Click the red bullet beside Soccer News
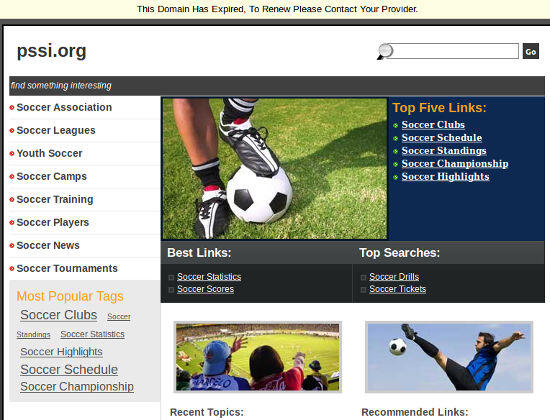 pyautogui.click(x=12, y=246)
